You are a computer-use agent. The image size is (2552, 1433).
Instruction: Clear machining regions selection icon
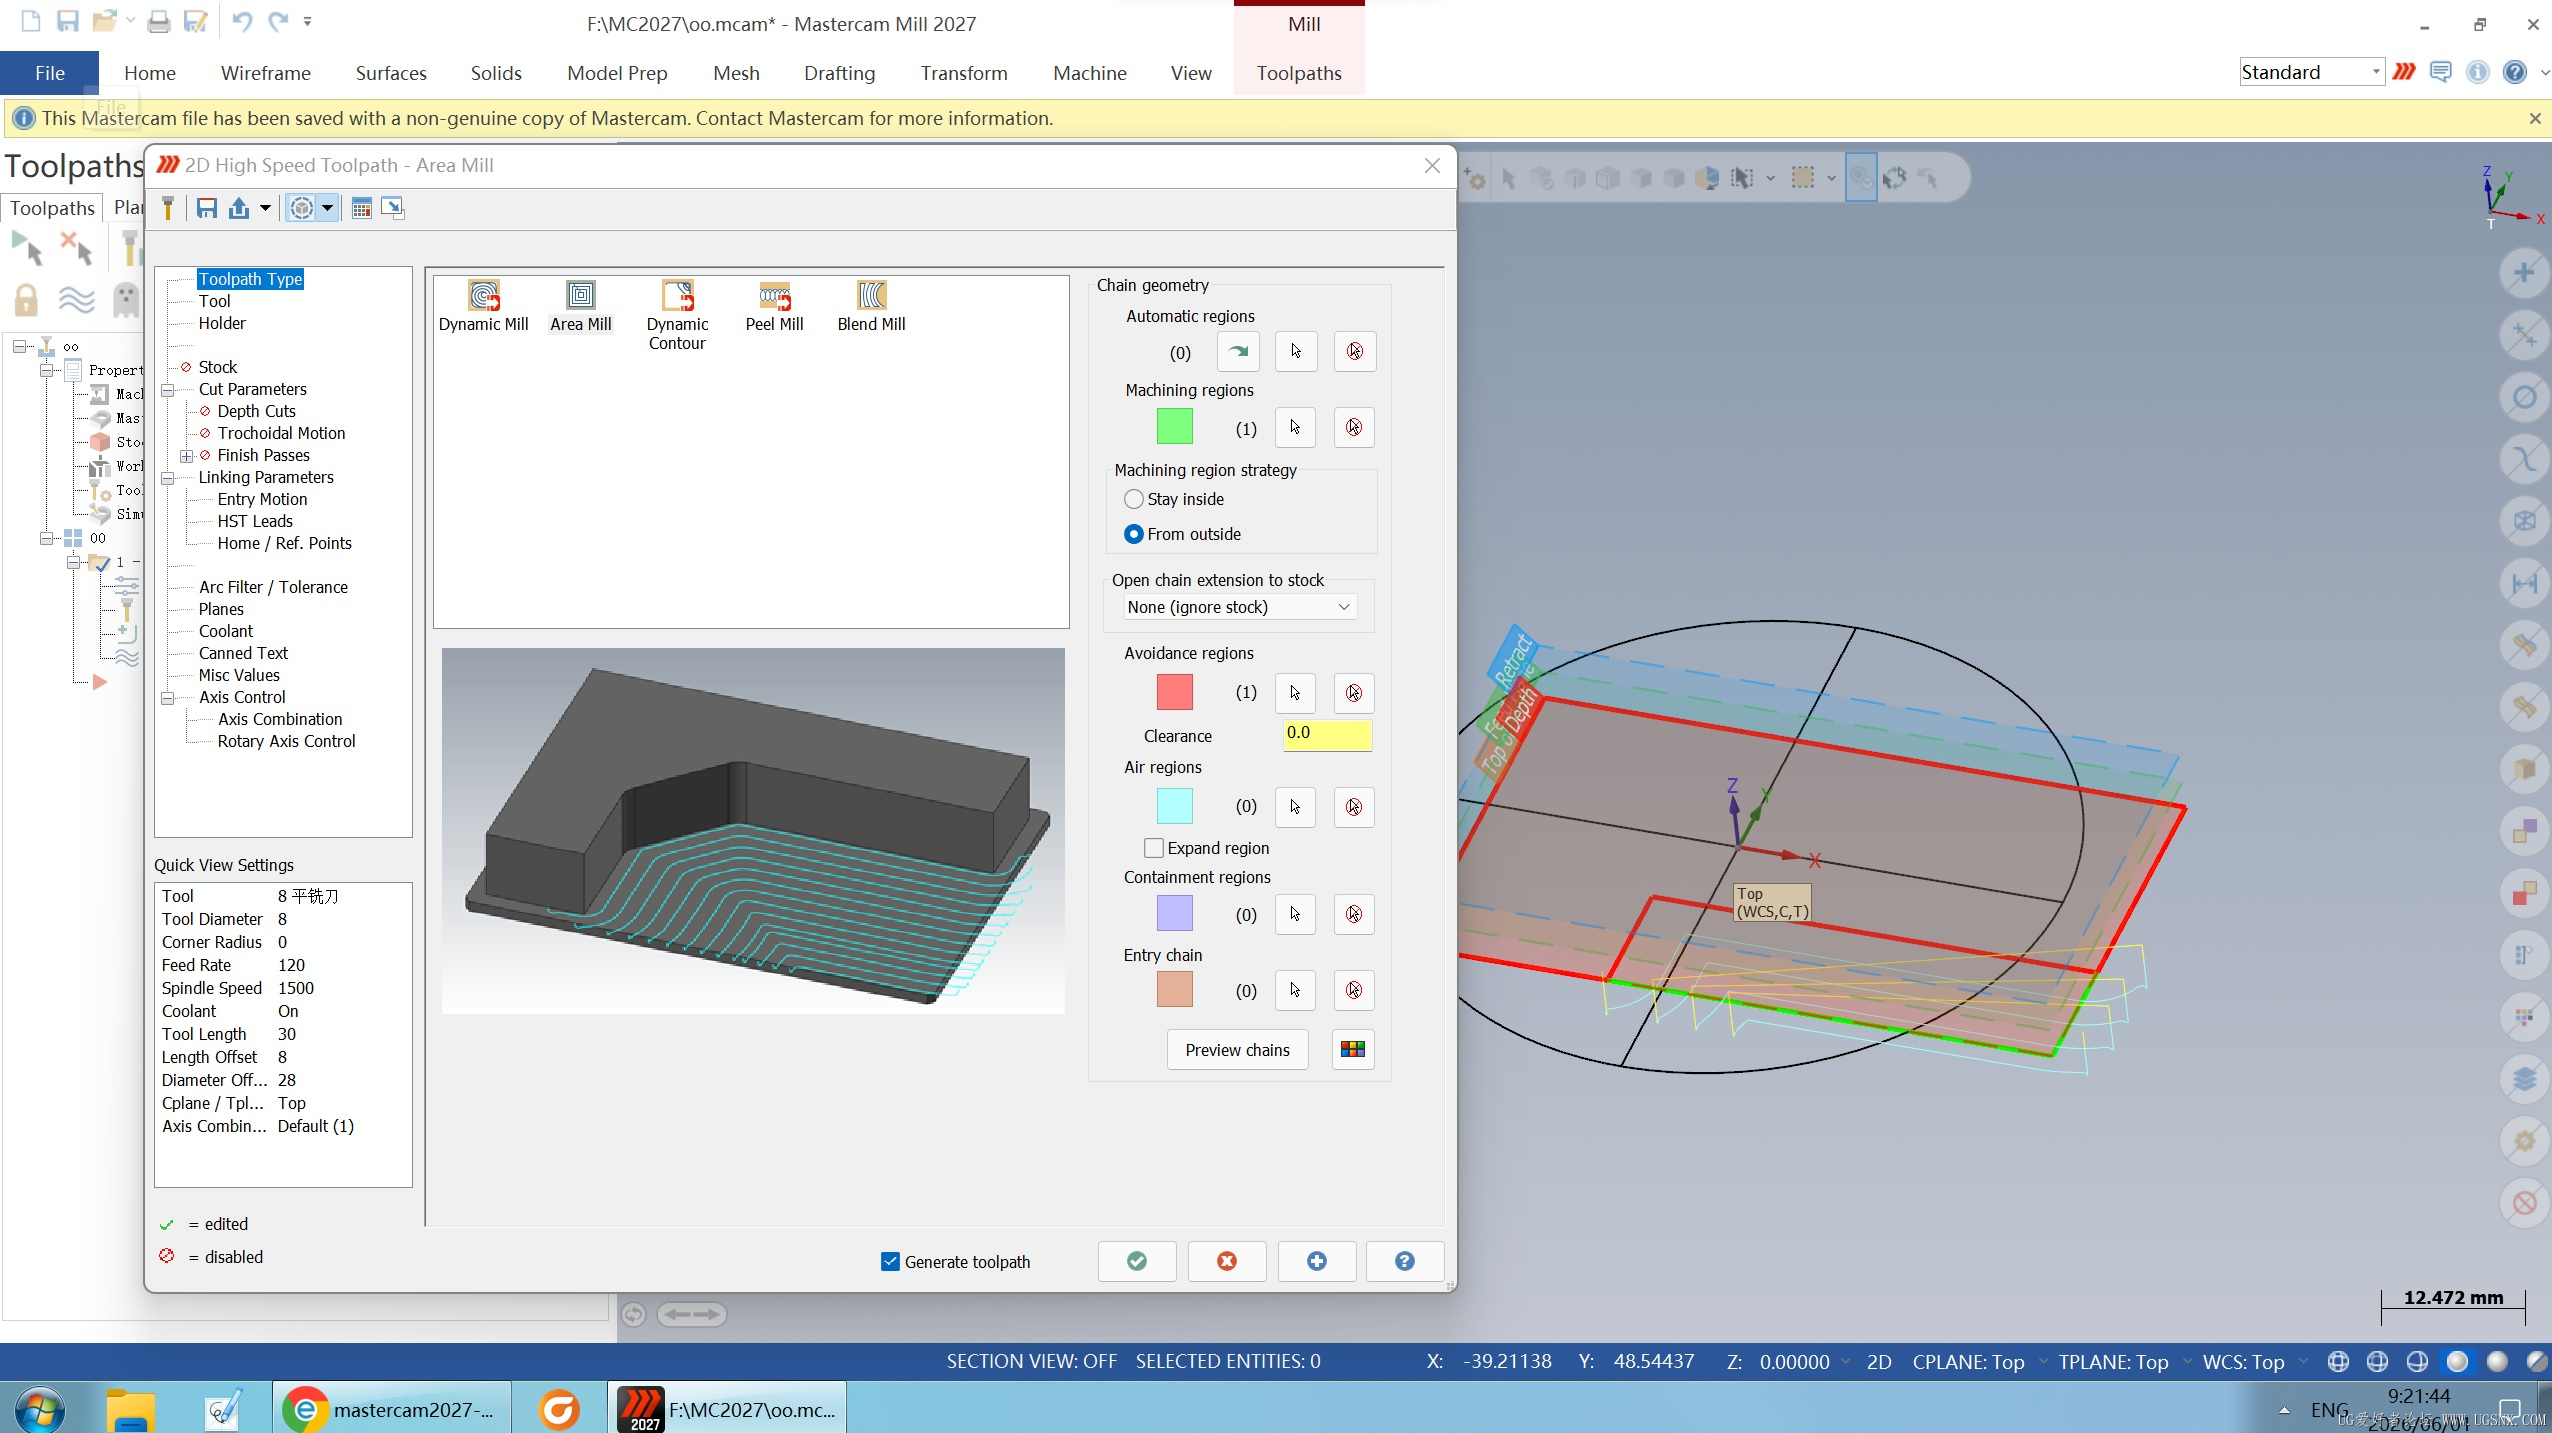(x=1354, y=428)
